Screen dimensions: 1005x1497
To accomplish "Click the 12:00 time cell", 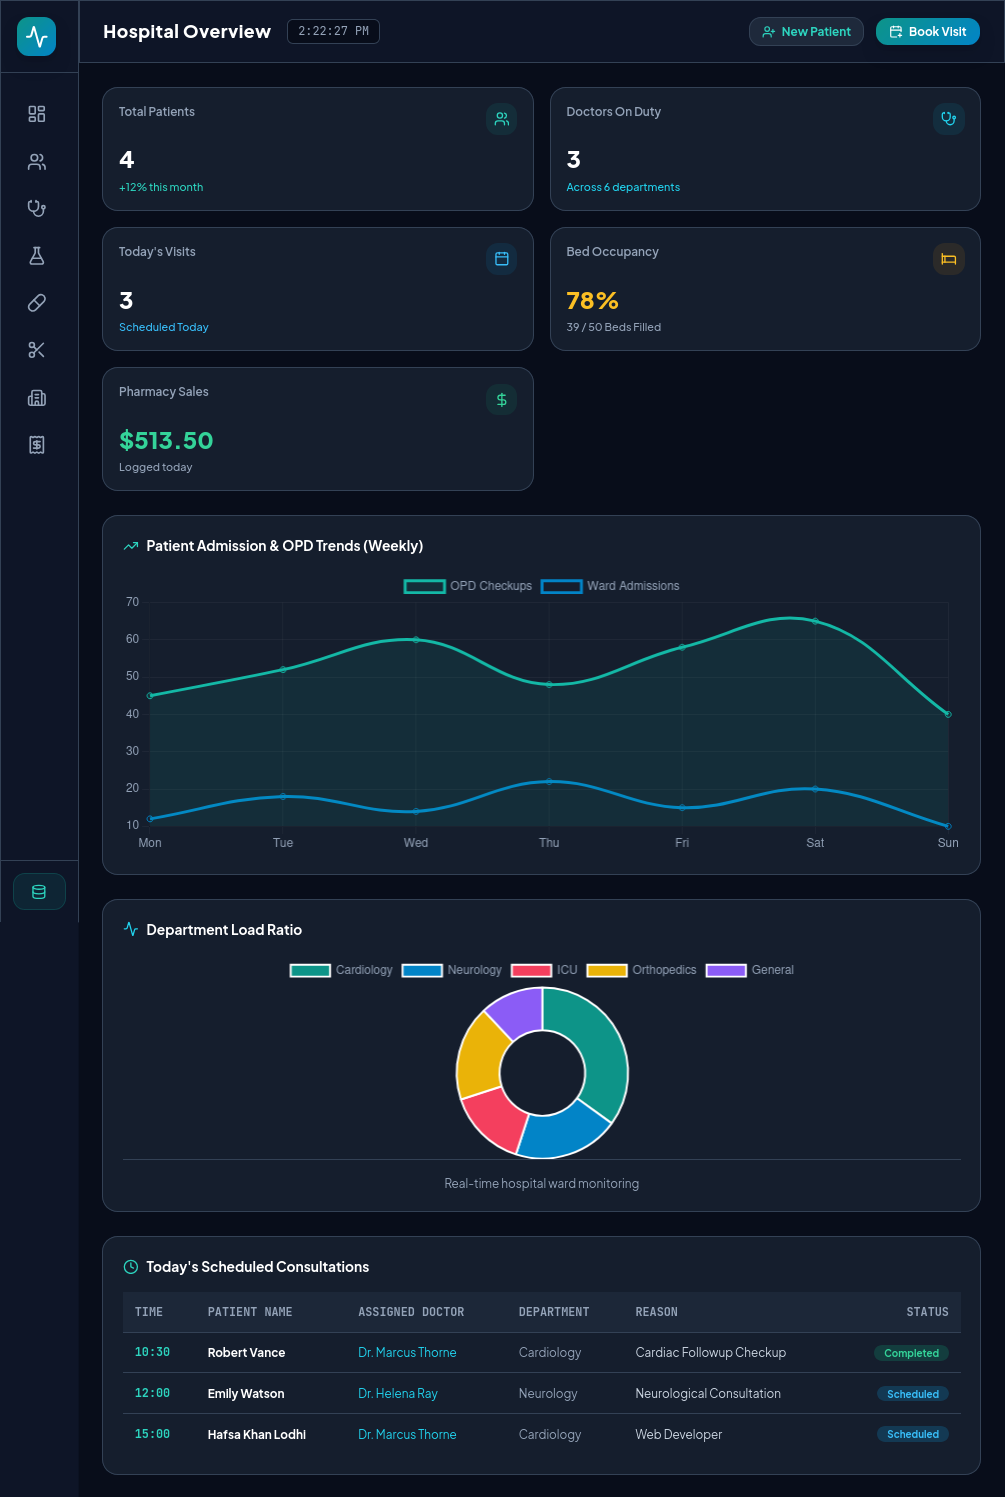I will coord(152,1394).
